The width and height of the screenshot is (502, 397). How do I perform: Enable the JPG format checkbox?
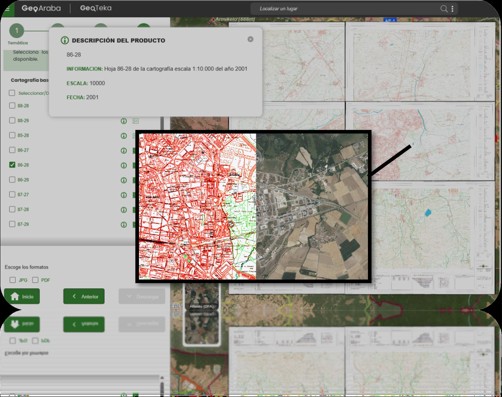[x=12, y=280]
